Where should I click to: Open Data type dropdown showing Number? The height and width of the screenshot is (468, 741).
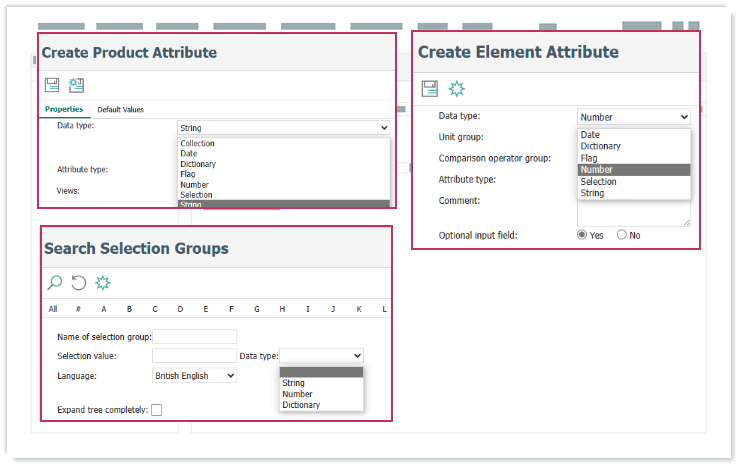coord(633,117)
